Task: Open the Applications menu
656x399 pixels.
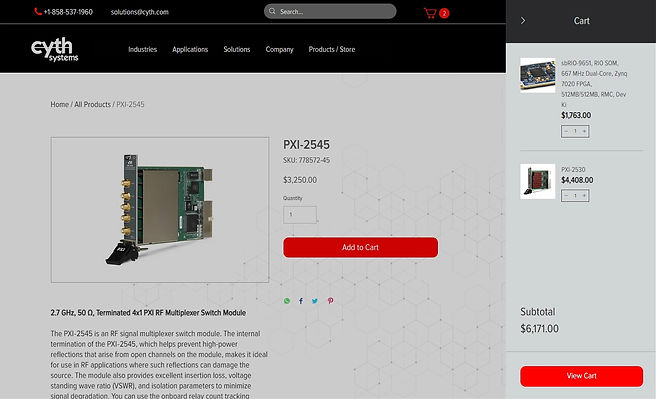Action: point(190,49)
